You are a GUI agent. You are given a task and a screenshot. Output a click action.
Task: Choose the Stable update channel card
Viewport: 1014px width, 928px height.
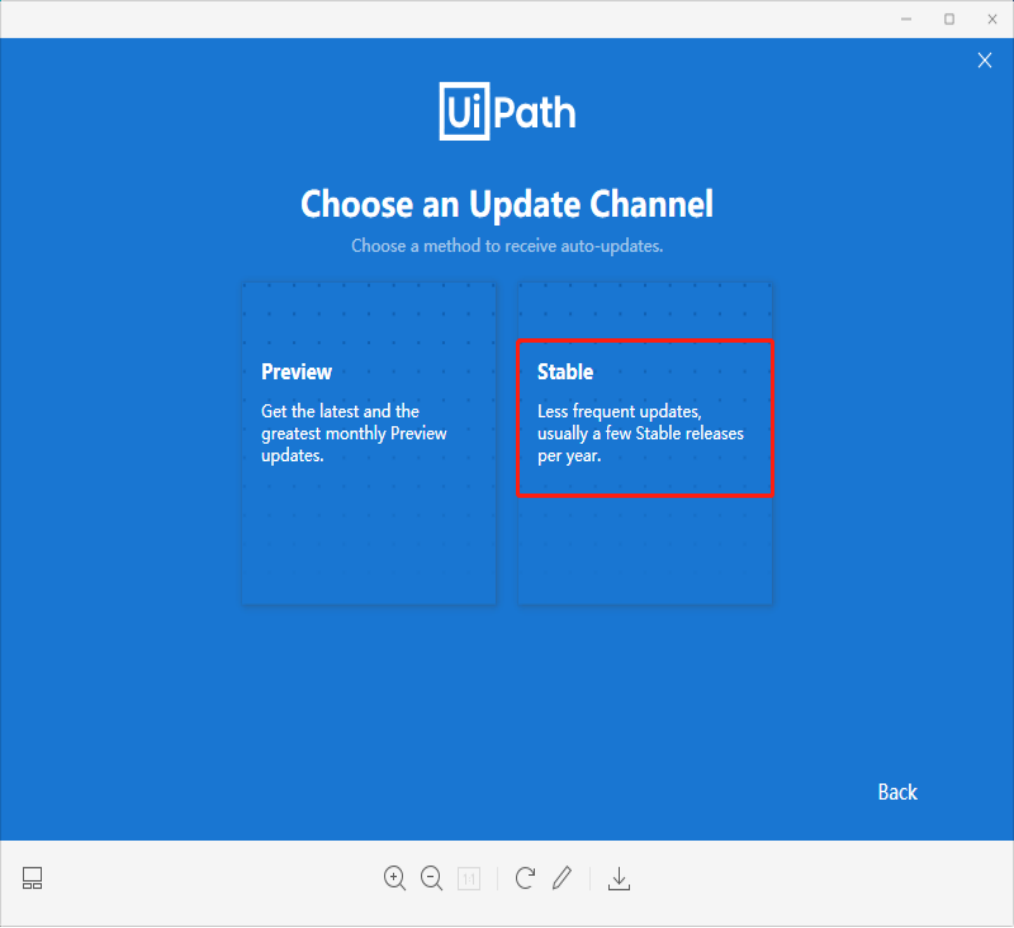click(645, 444)
